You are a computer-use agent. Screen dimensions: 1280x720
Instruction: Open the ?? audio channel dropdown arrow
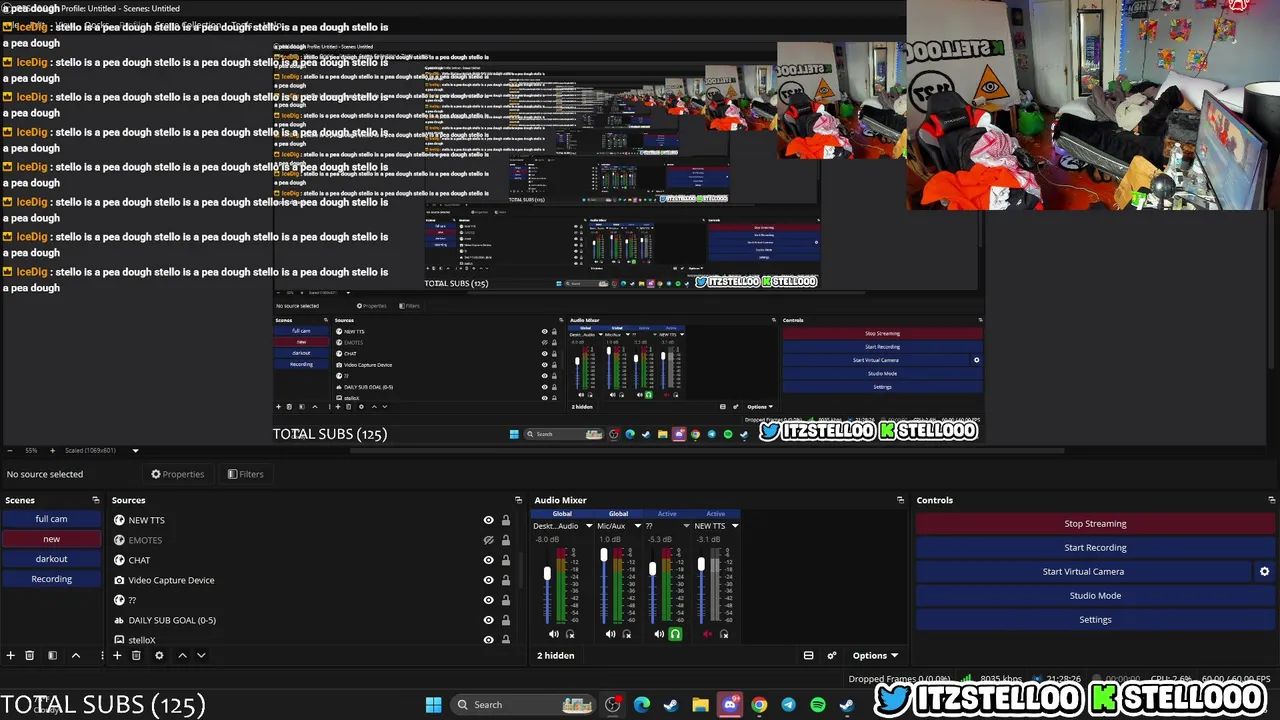(x=686, y=526)
